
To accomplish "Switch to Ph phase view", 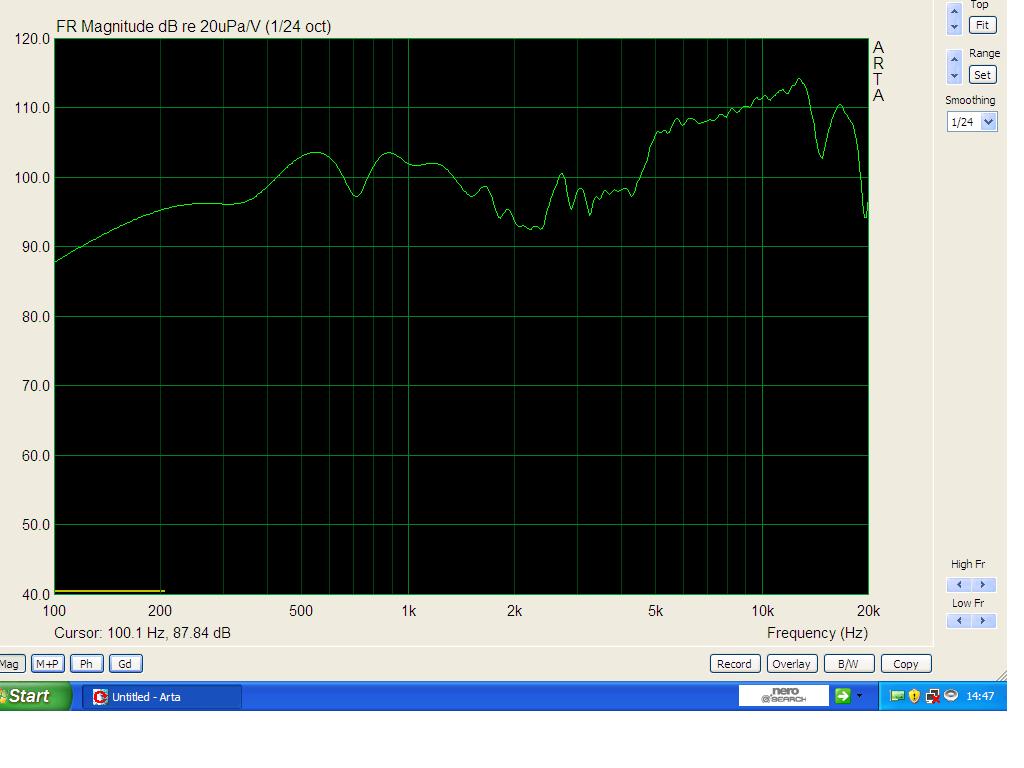I will tap(86, 664).
